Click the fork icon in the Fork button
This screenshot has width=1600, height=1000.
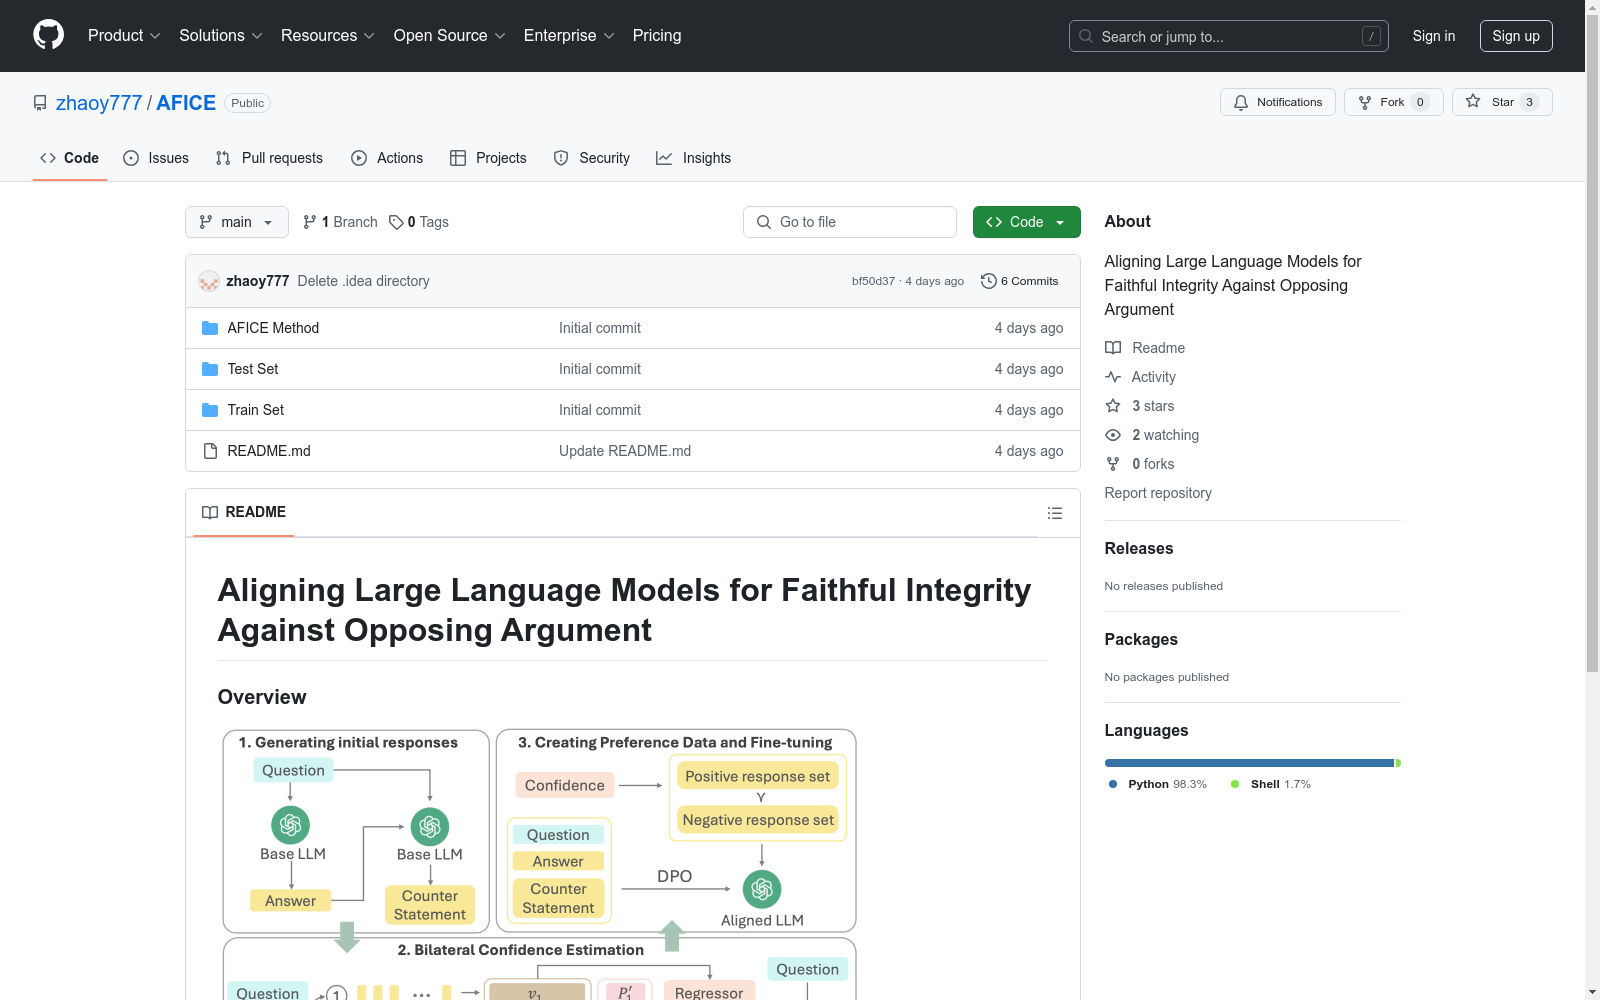pyautogui.click(x=1365, y=102)
